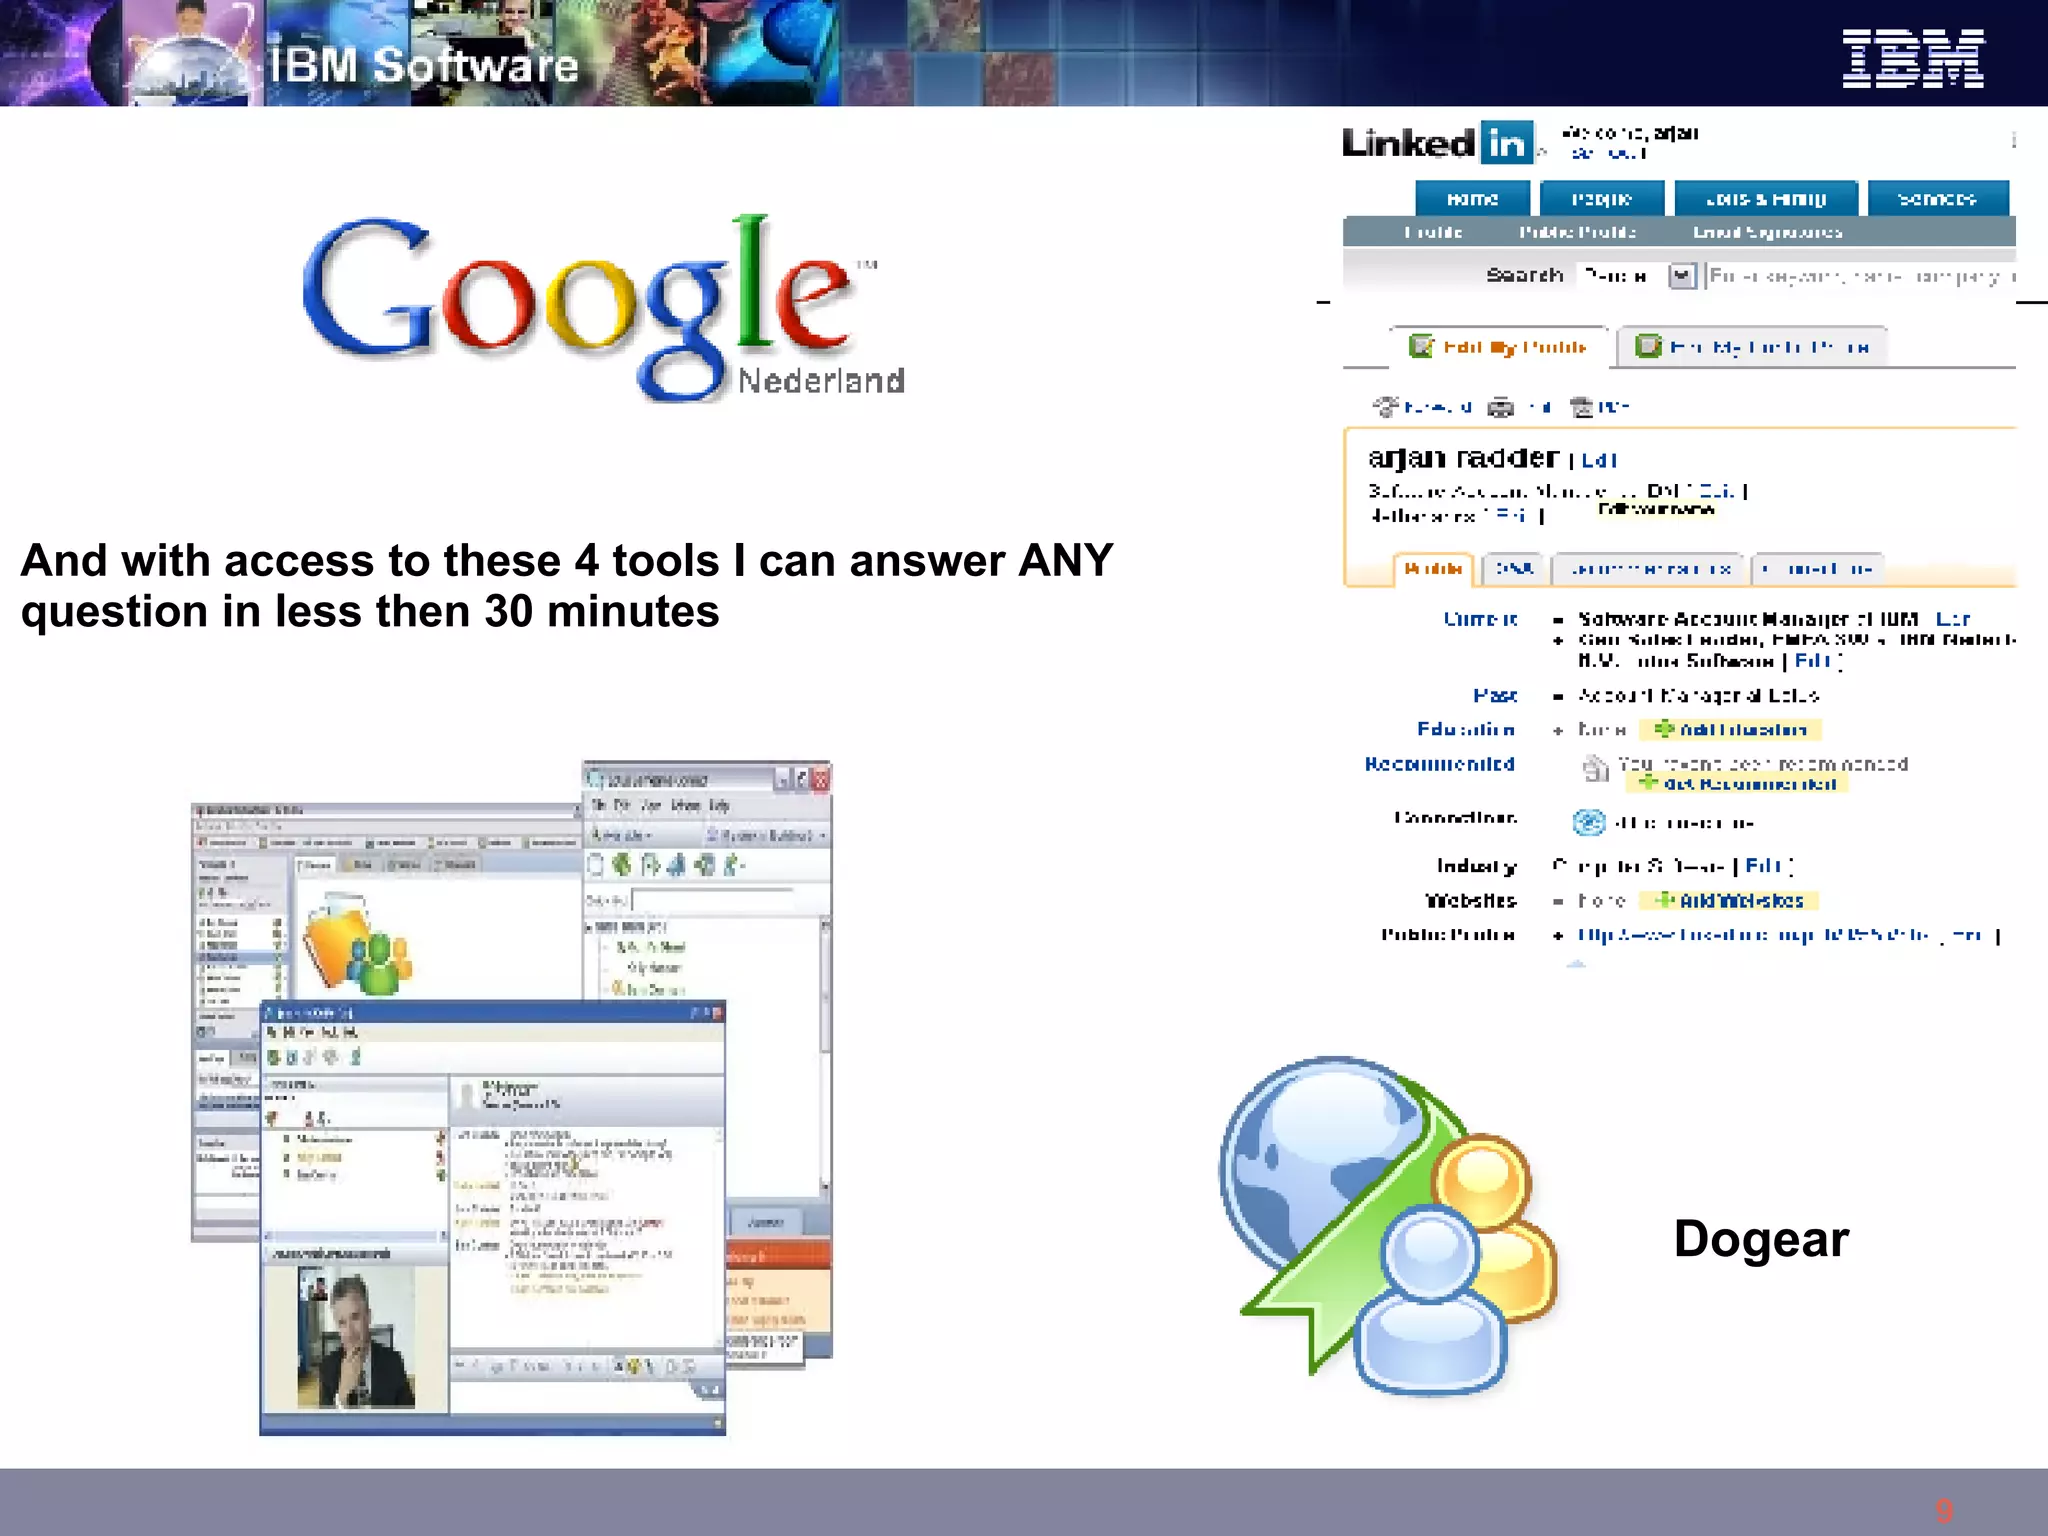The height and width of the screenshot is (1536, 2048).
Task: Click the video call thumbnail in Sametime window
Action: coord(355,1338)
